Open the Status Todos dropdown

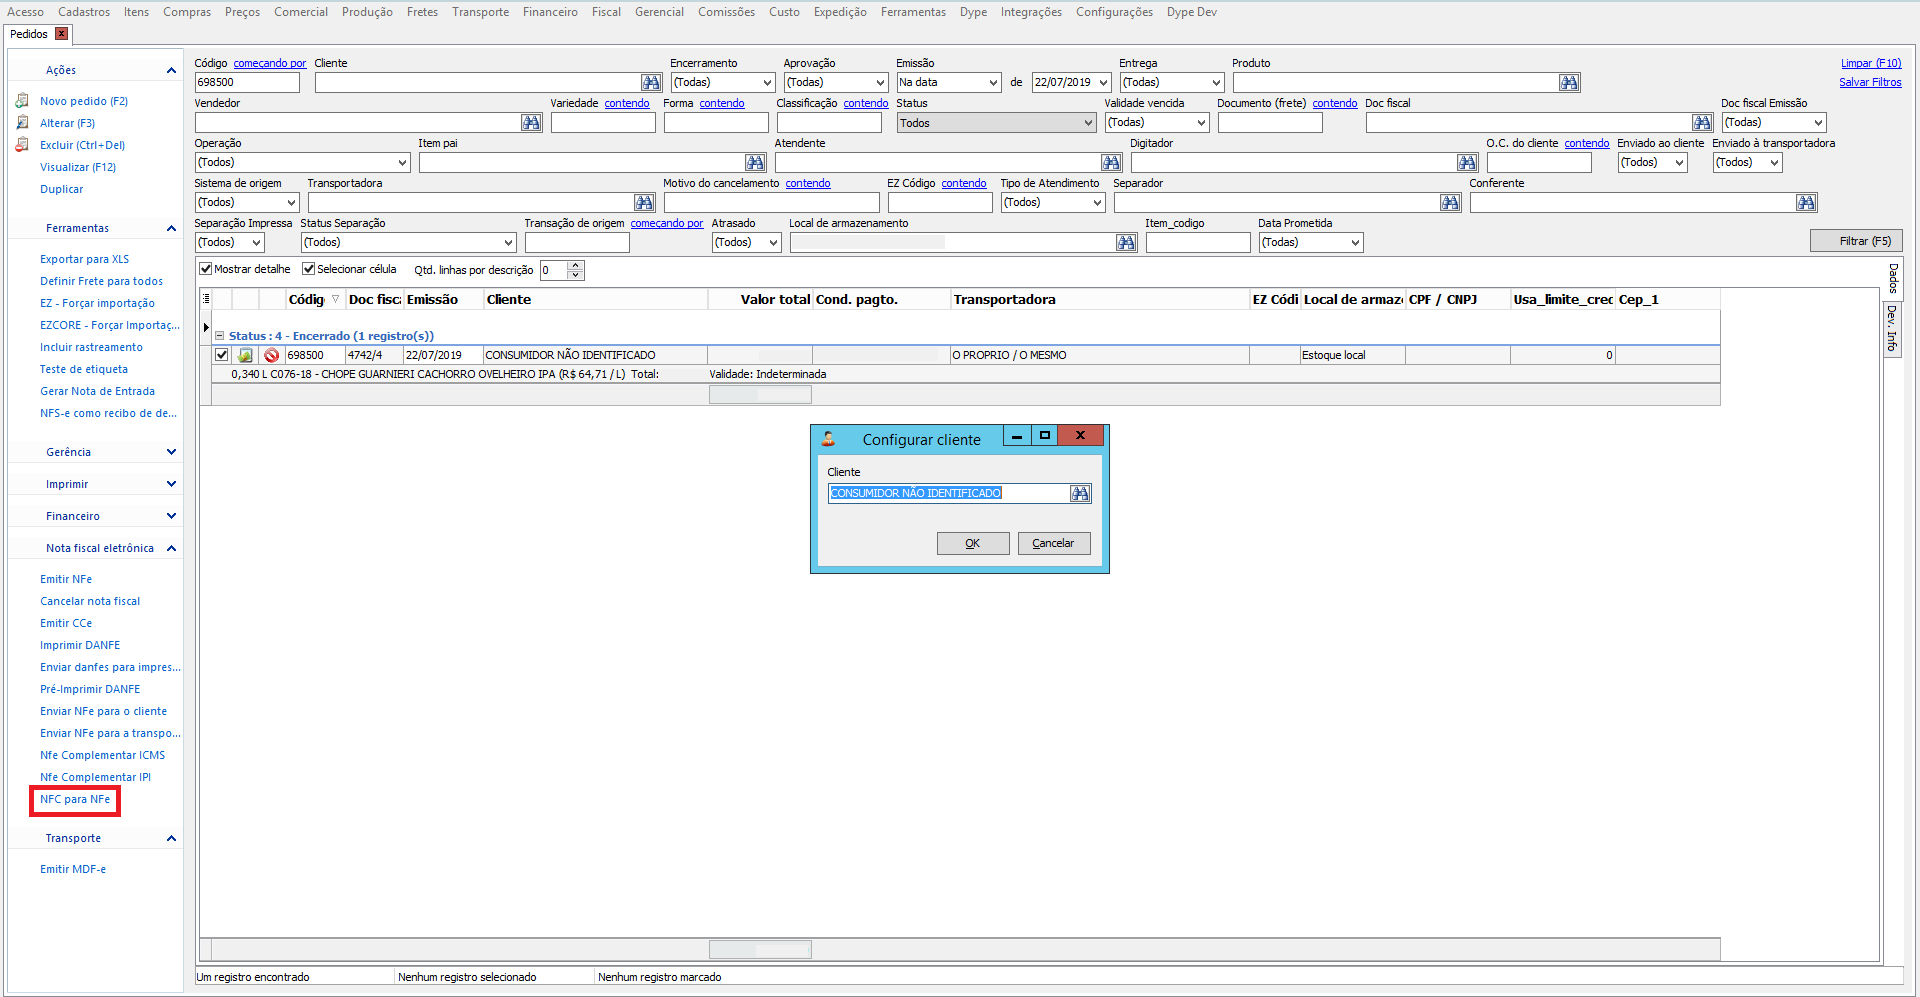point(1088,123)
